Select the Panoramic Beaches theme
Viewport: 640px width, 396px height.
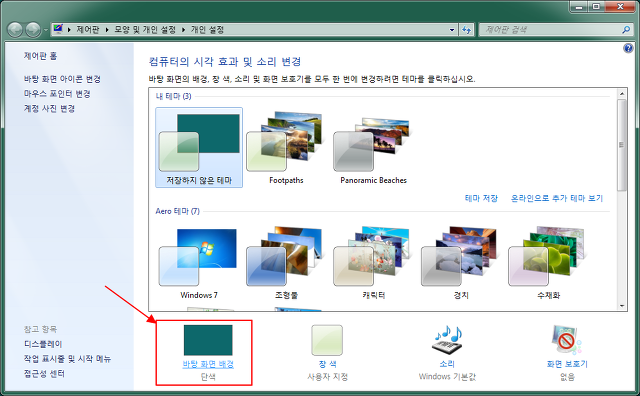[373, 147]
